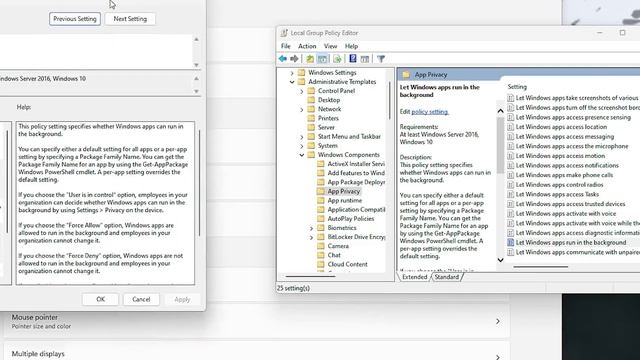Click description pane scroll-down arrow
Screen dimensions: 640x360
[500, 260]
